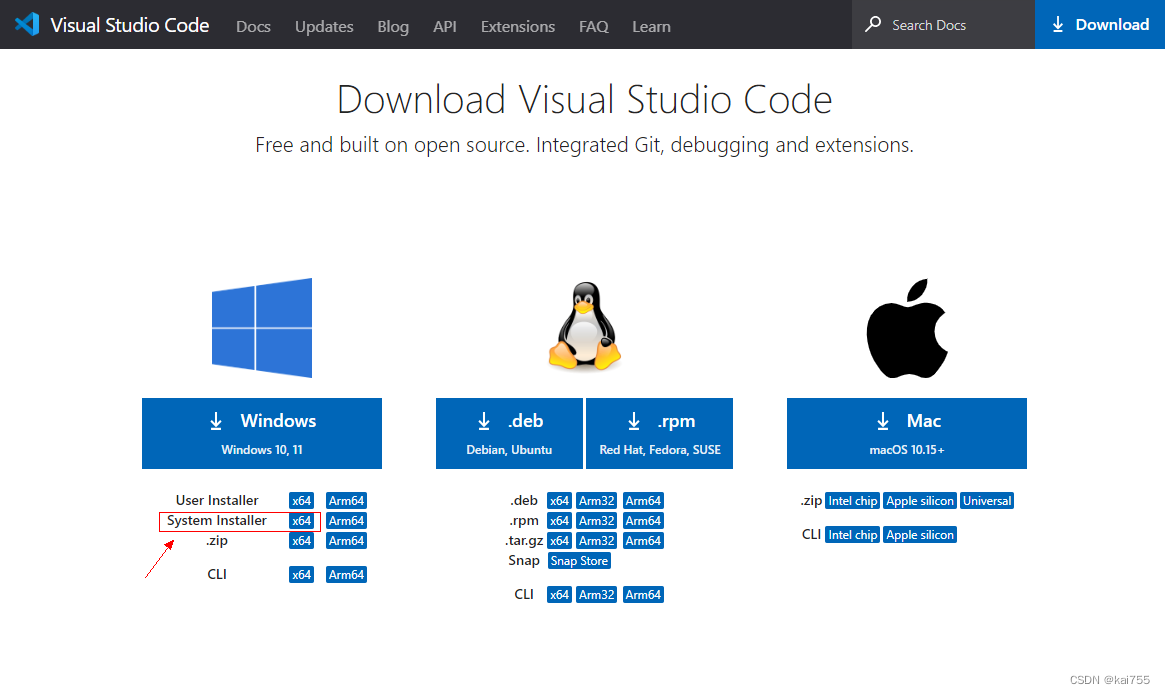This screenshot has width=1165, height=694.
Task: Select Intel chip for Mac .zip
Action: [853, 501]
